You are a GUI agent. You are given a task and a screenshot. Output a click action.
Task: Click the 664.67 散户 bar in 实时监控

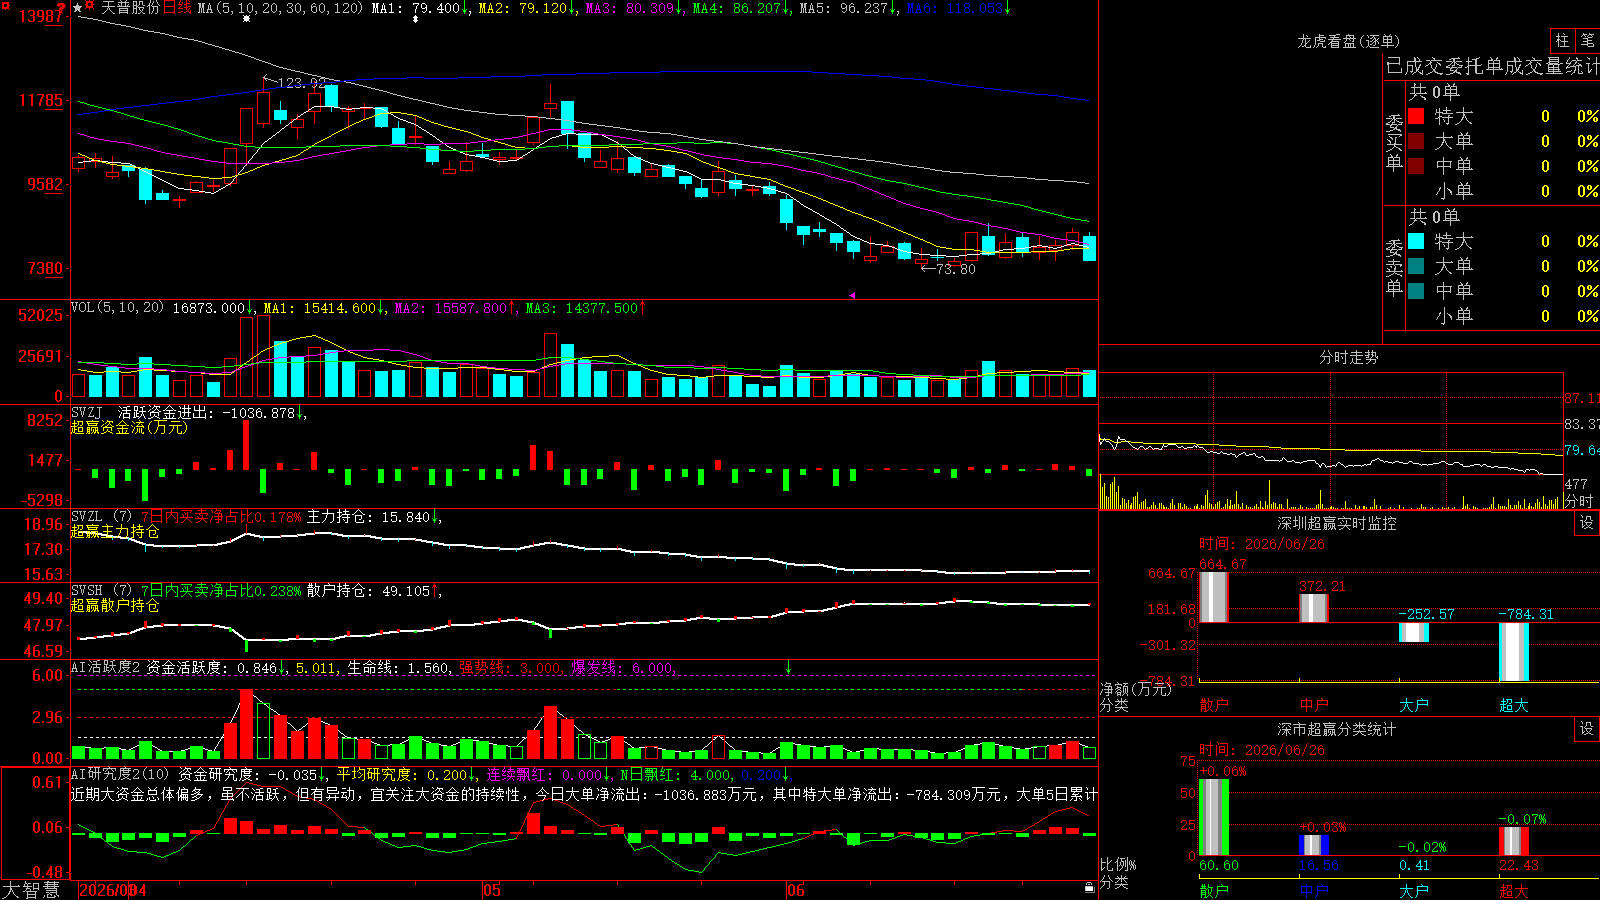1213,597
